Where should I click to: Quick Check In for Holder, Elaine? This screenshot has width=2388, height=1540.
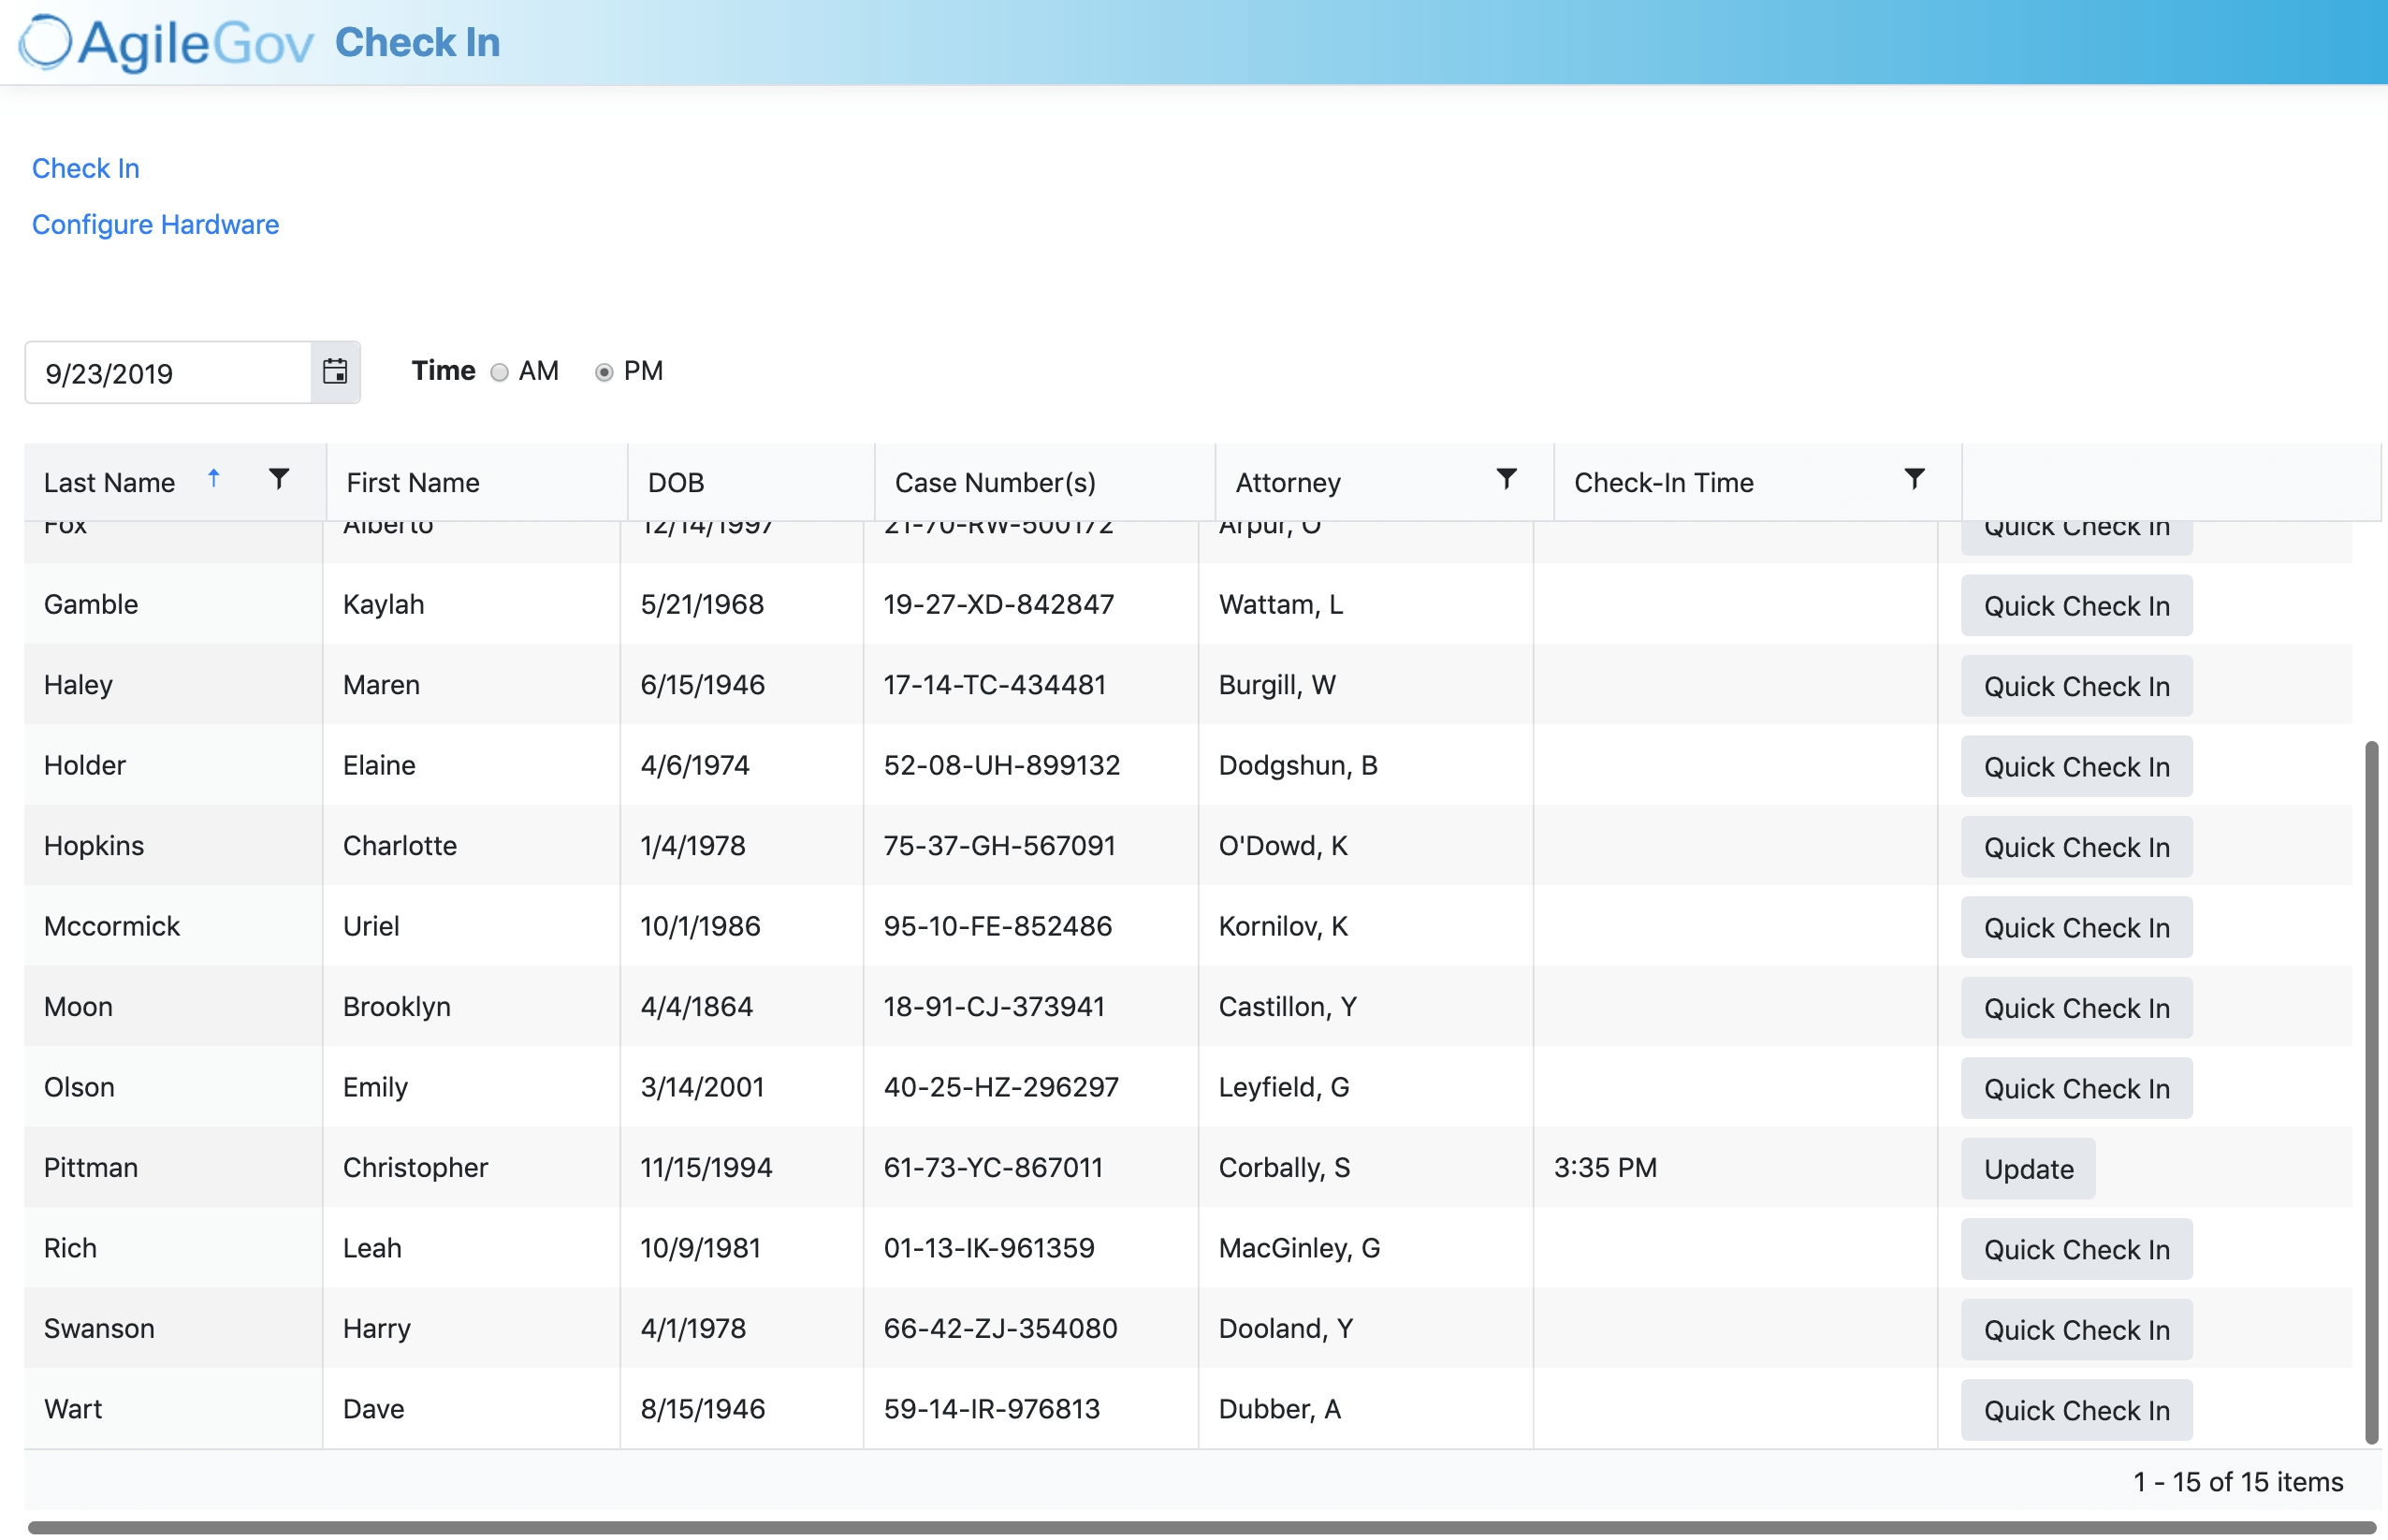click(2076, 767)
